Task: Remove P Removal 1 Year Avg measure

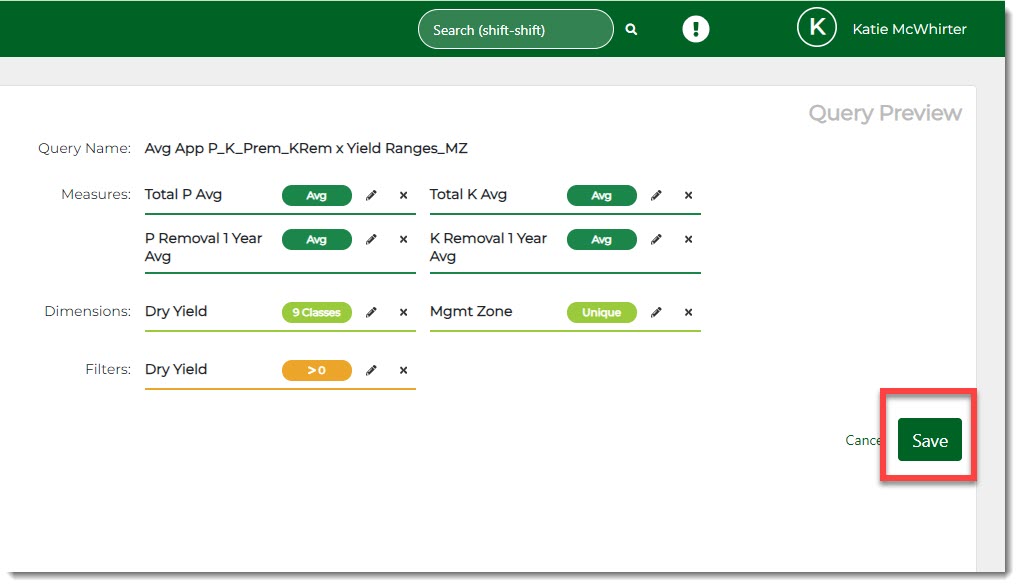Action: pos(403,240)
